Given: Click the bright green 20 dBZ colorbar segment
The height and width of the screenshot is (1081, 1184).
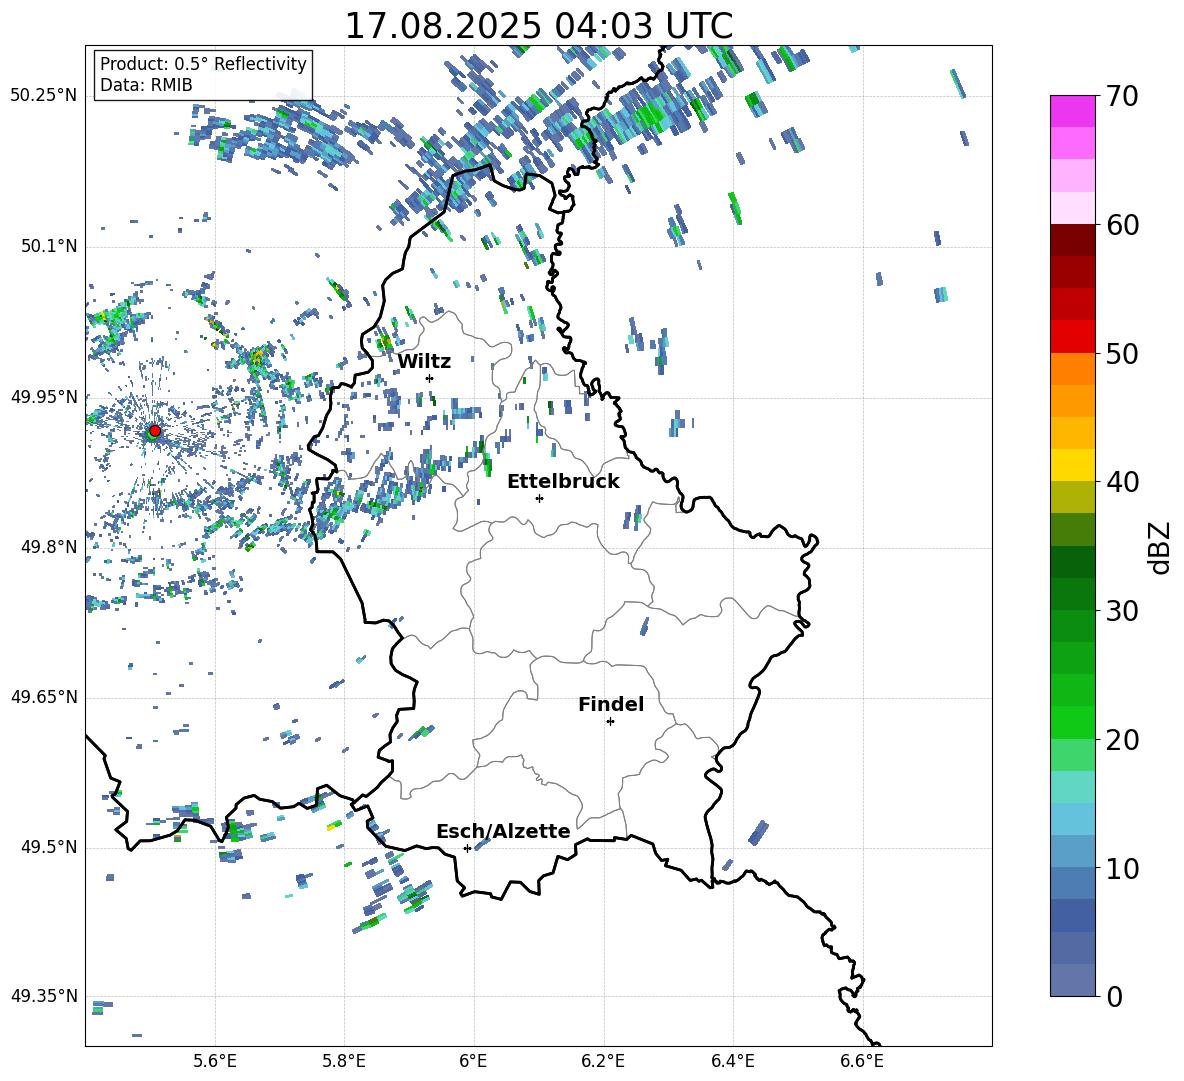Looking at the screenshot, I should pyautogui.click(x=1072, y=723).
